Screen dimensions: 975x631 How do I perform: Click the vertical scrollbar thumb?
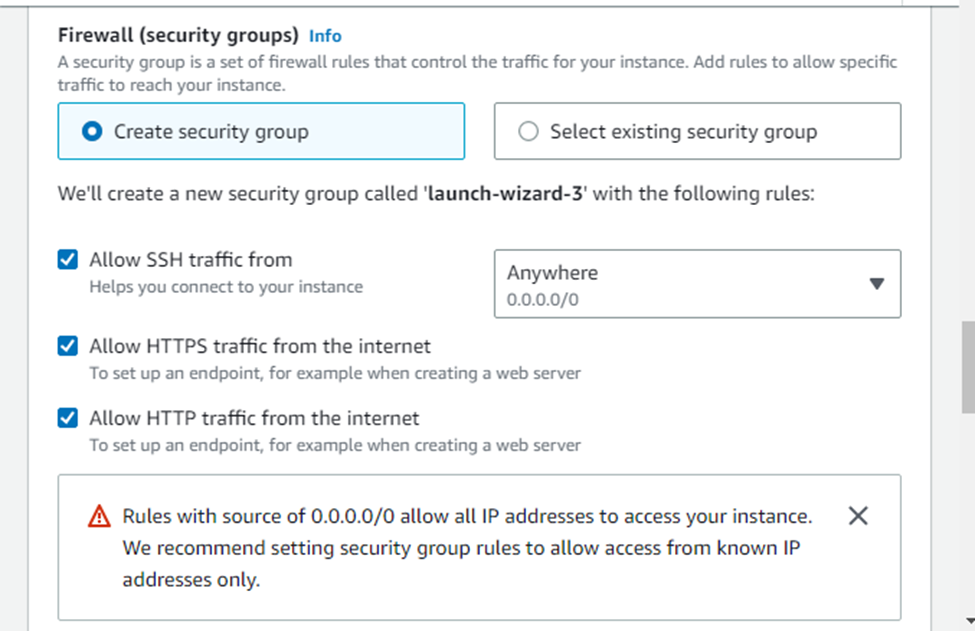click(967, 367)
